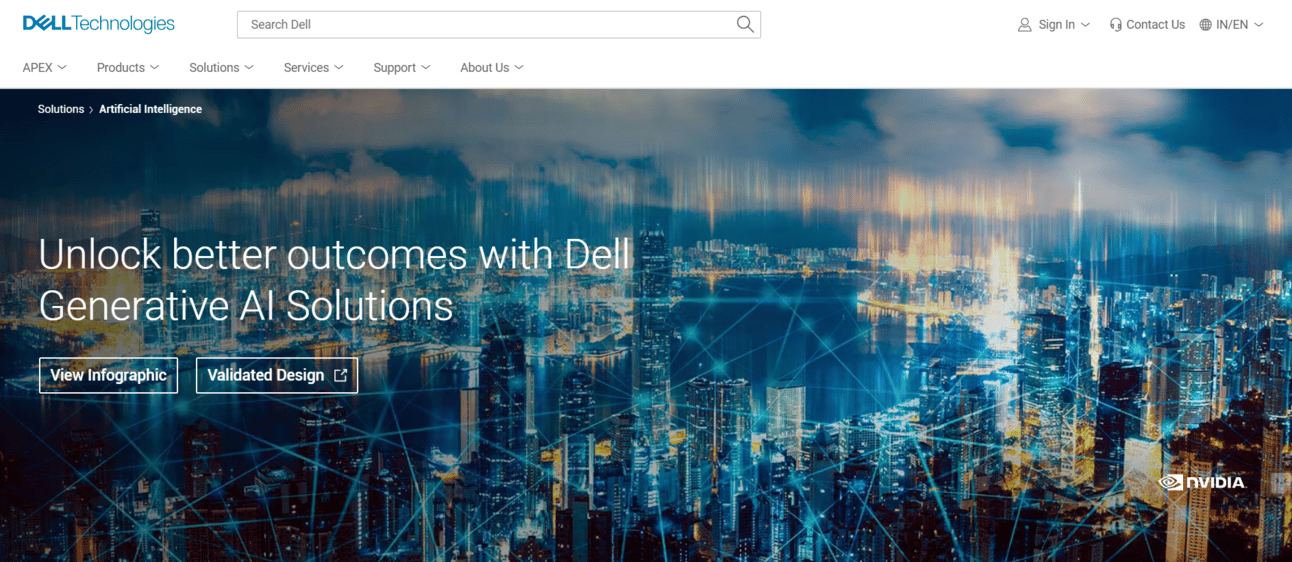This screenshot has width=1292, height=562.
Task: Expand the APEX menu
Action: 45,67
